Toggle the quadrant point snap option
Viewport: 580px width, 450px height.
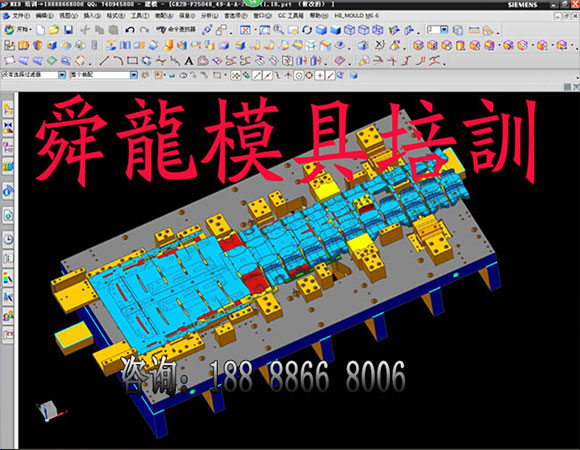coord(309,75)
